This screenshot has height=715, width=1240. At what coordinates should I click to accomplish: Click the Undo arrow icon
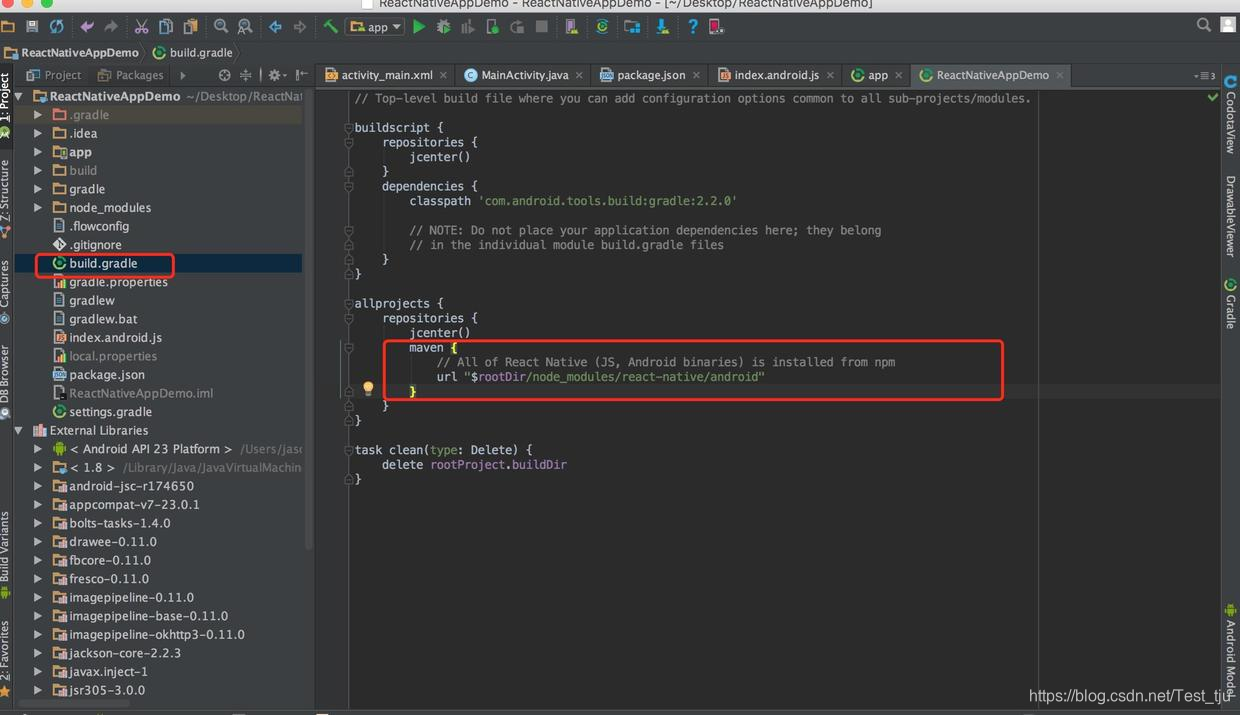(x=87, y=26)
